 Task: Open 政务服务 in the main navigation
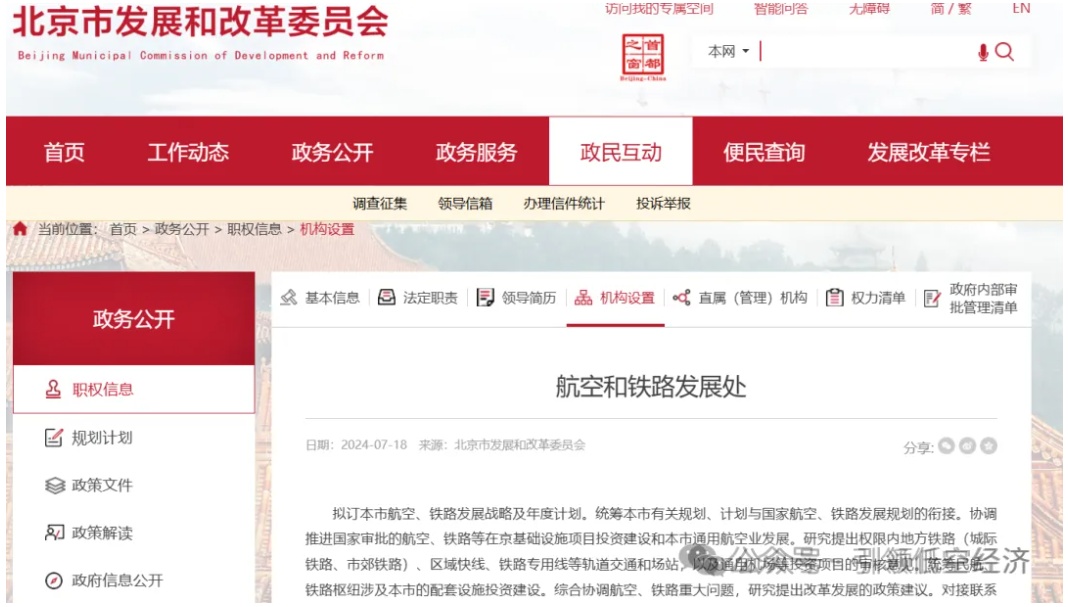476,152
